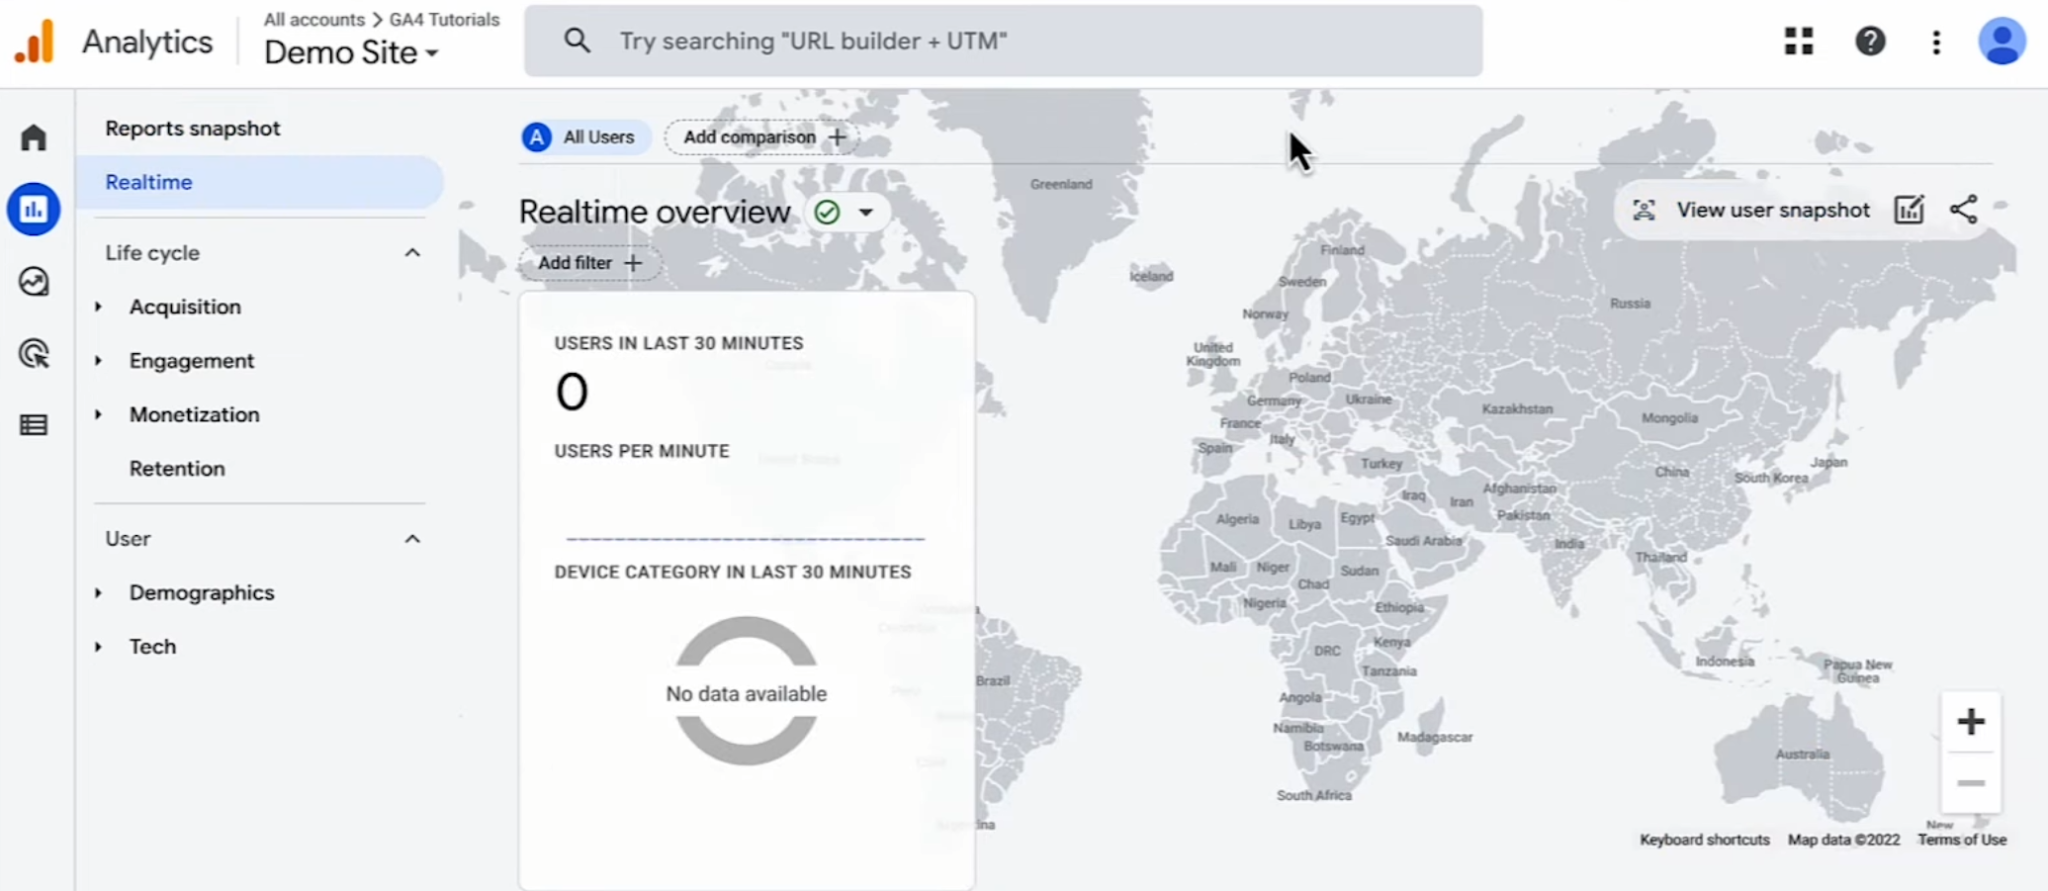The width and height of the screenshot is (2048, 891).
Task: Select the Reports bar-chart icon
Action: pos(34,209)
